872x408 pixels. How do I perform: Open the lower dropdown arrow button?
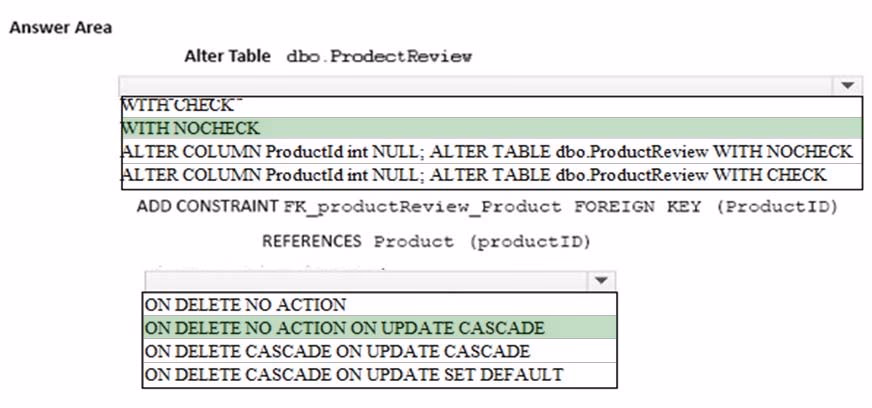click(601, 280)
